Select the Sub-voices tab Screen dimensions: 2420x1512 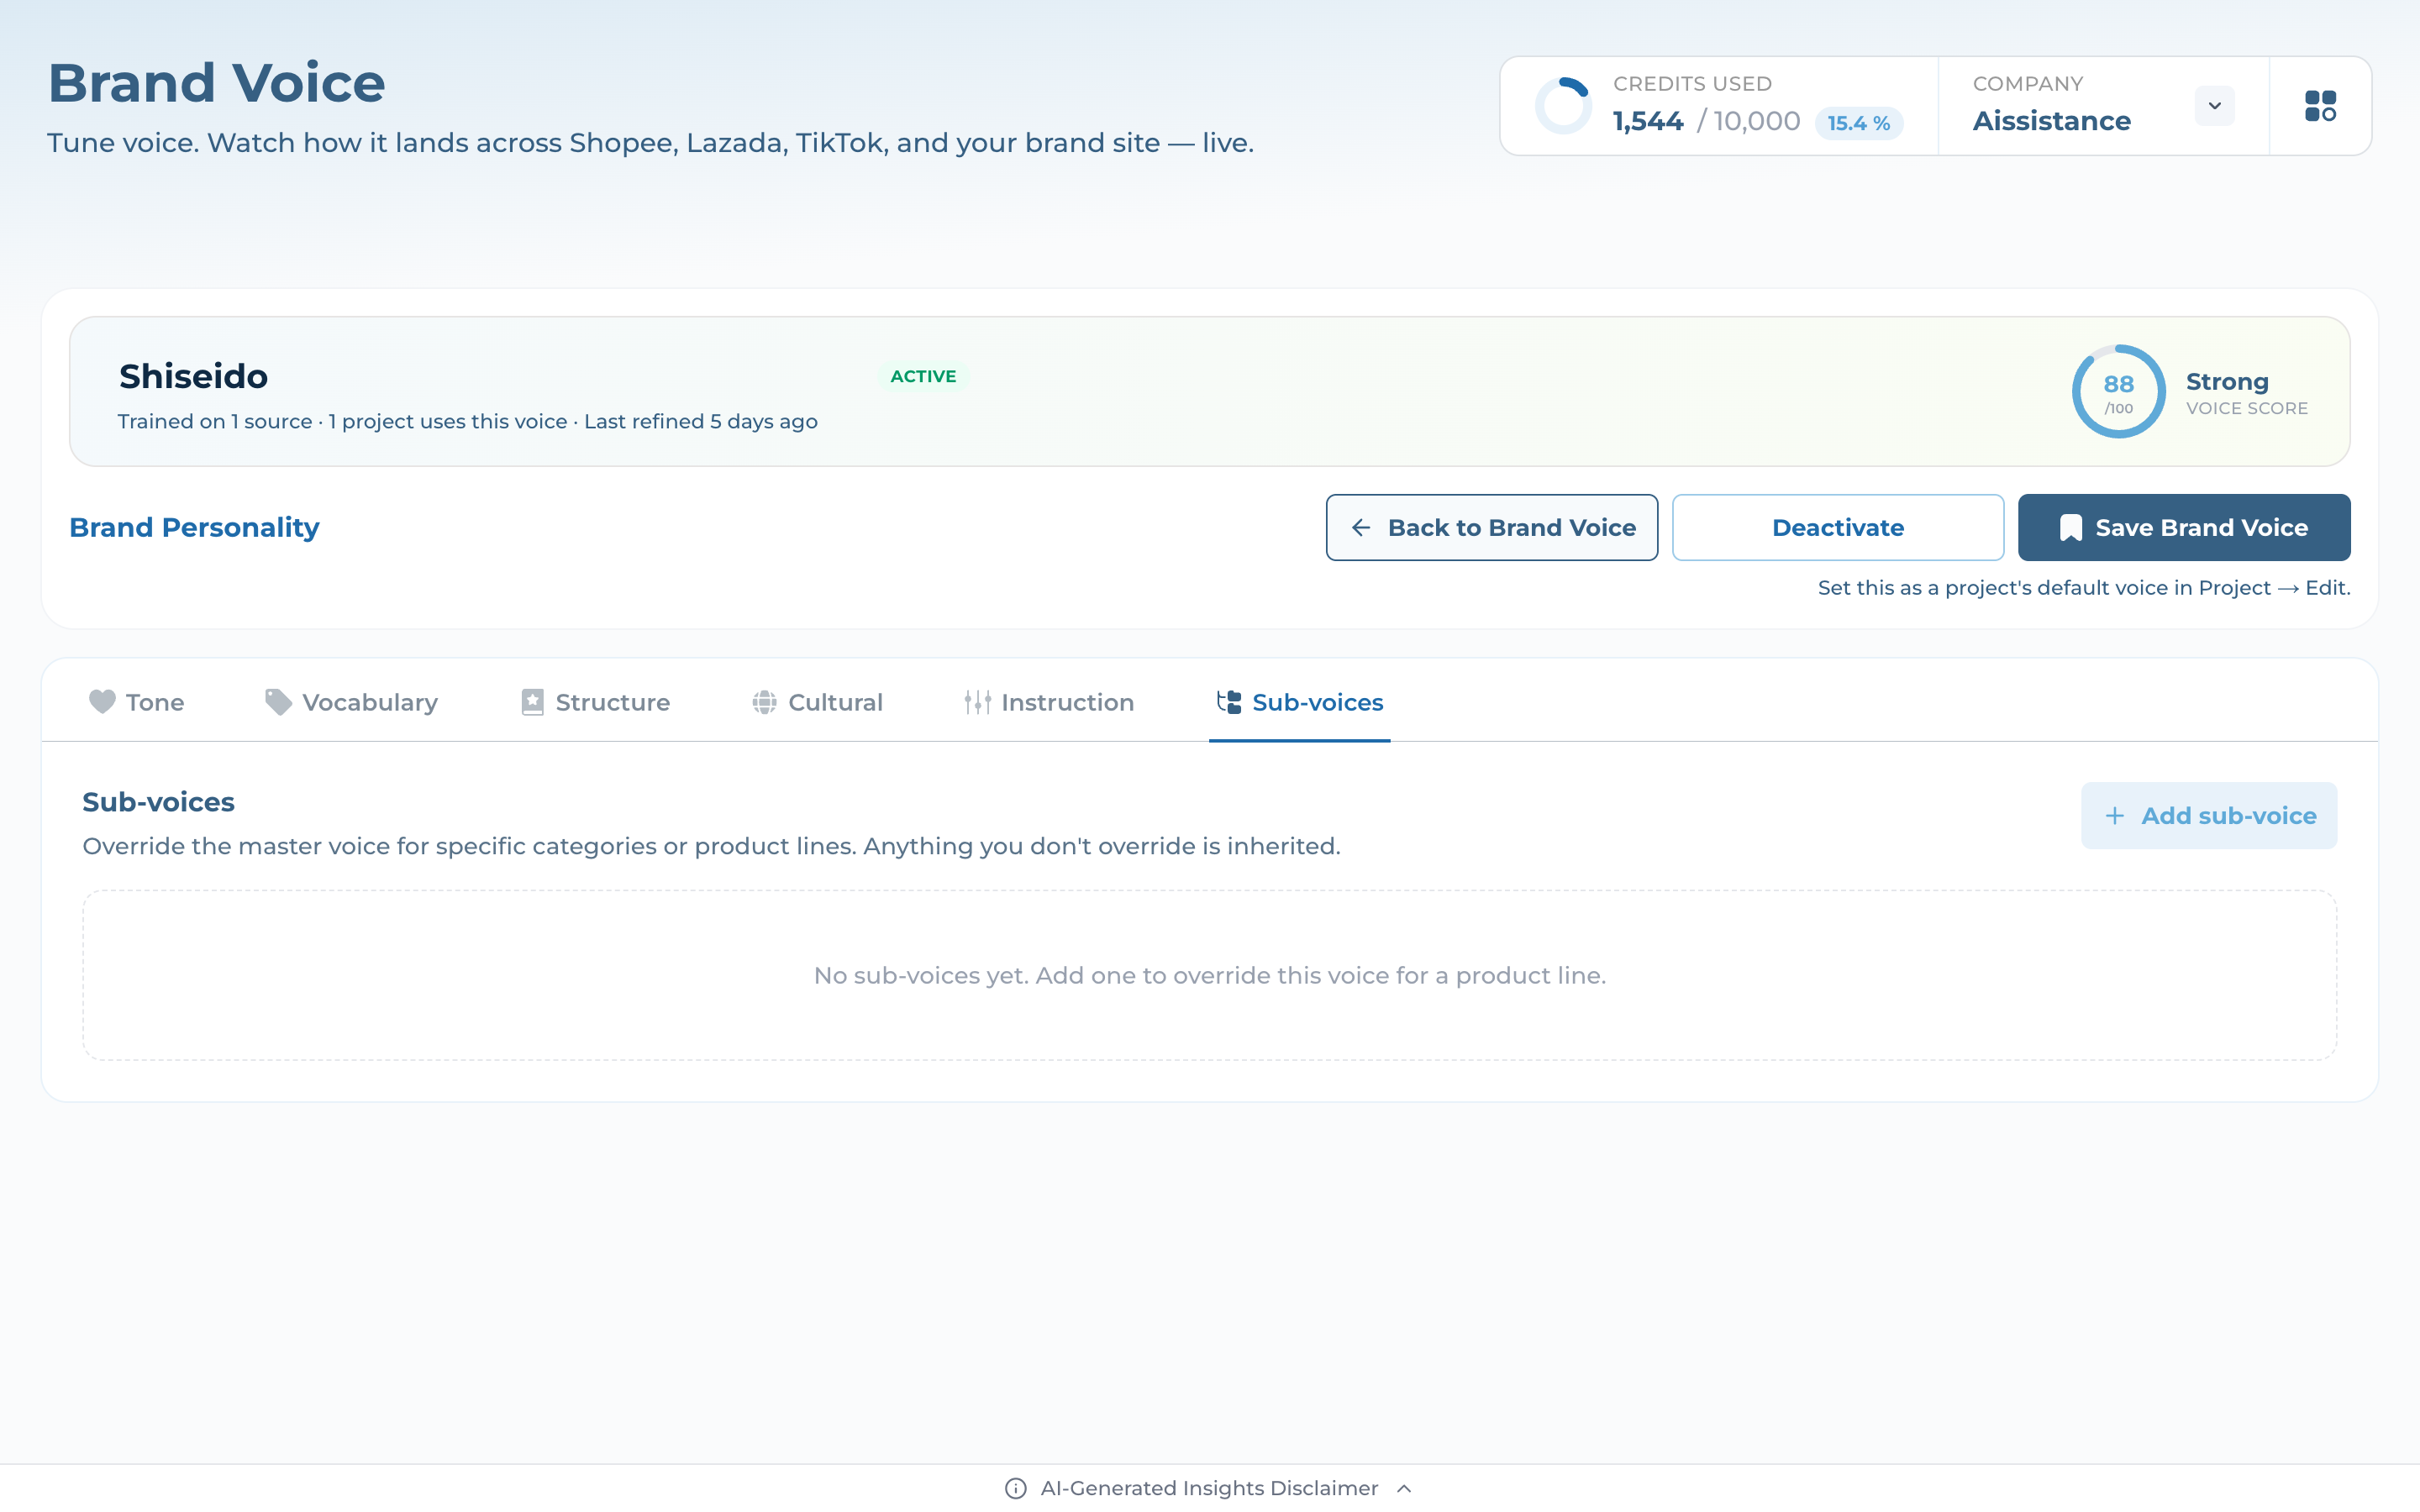click(1299, 702)
